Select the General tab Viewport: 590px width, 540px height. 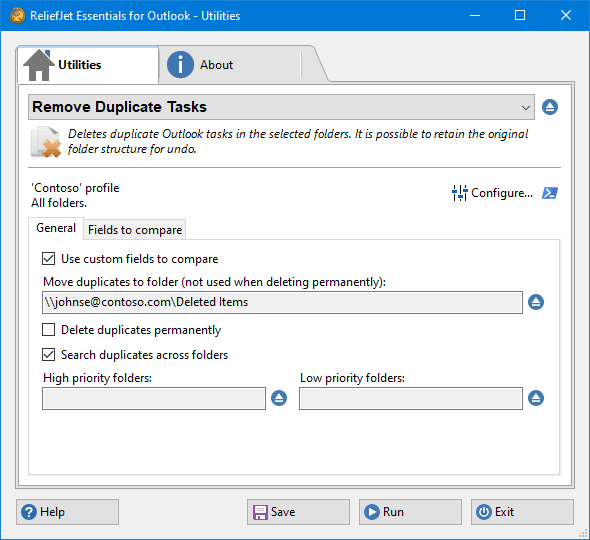point(56,228)
